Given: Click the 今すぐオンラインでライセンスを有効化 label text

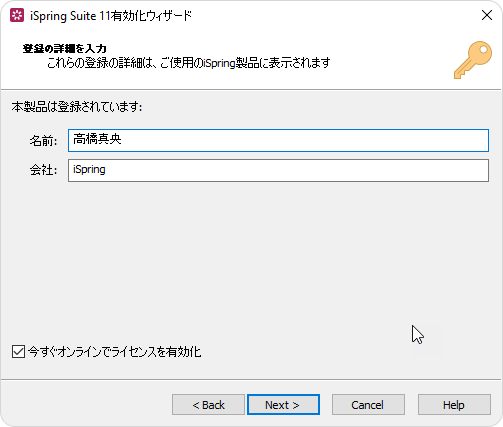Looking at the screenshot, I should (x=114, y=352).
